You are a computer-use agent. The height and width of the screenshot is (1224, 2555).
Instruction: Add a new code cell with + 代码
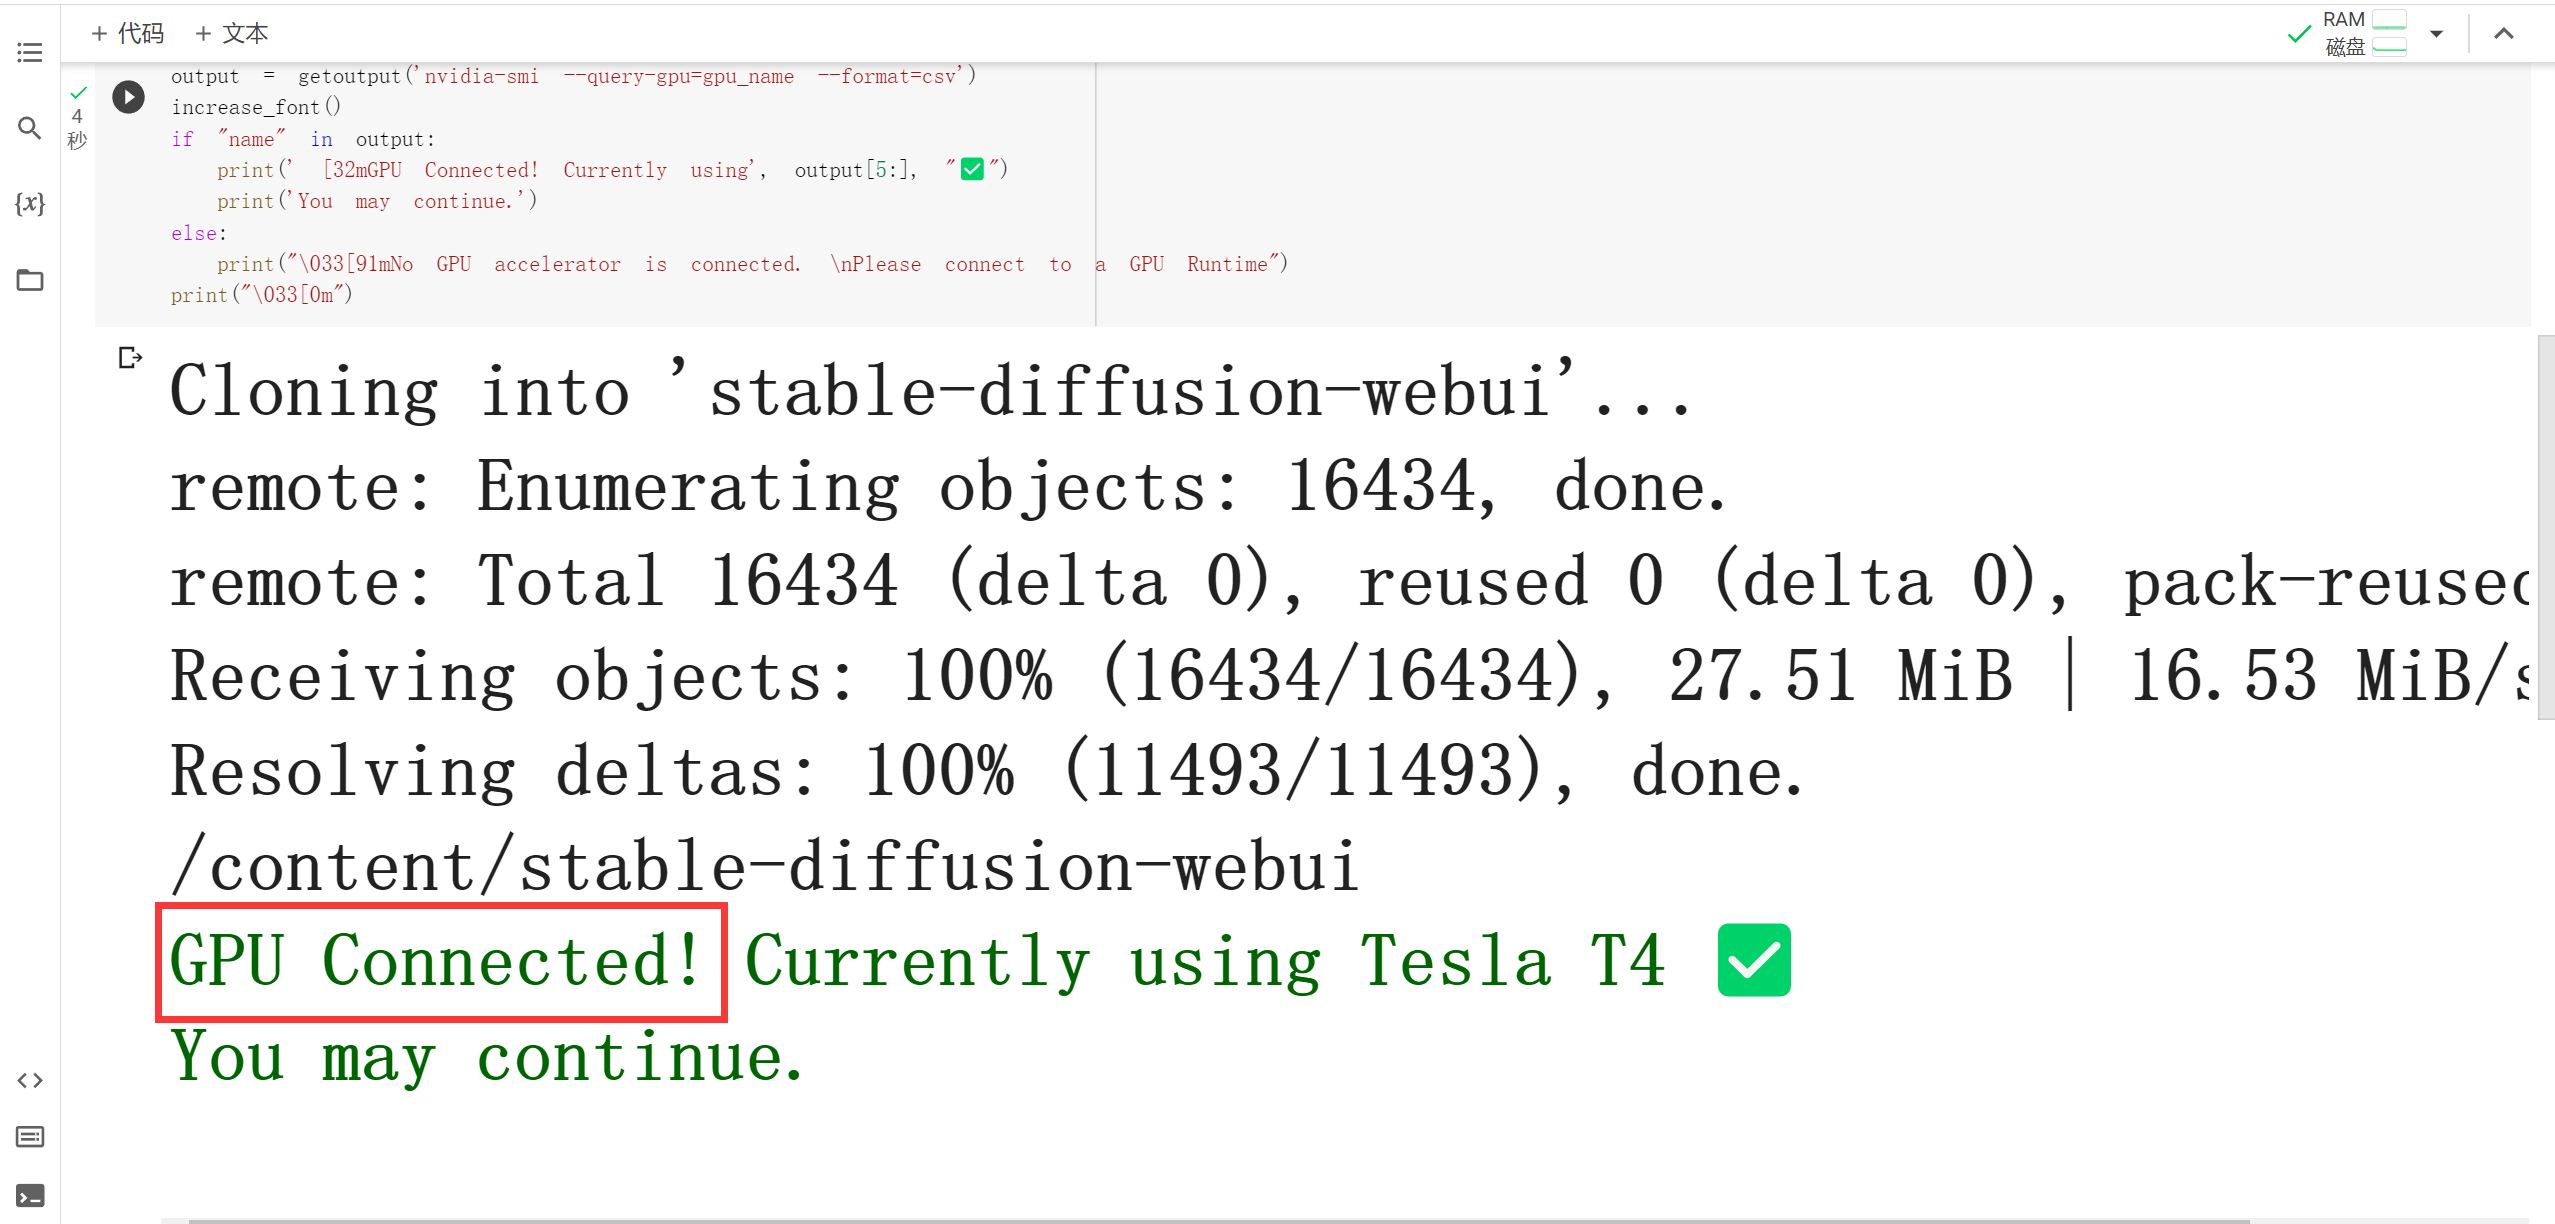tap(127, 33)
